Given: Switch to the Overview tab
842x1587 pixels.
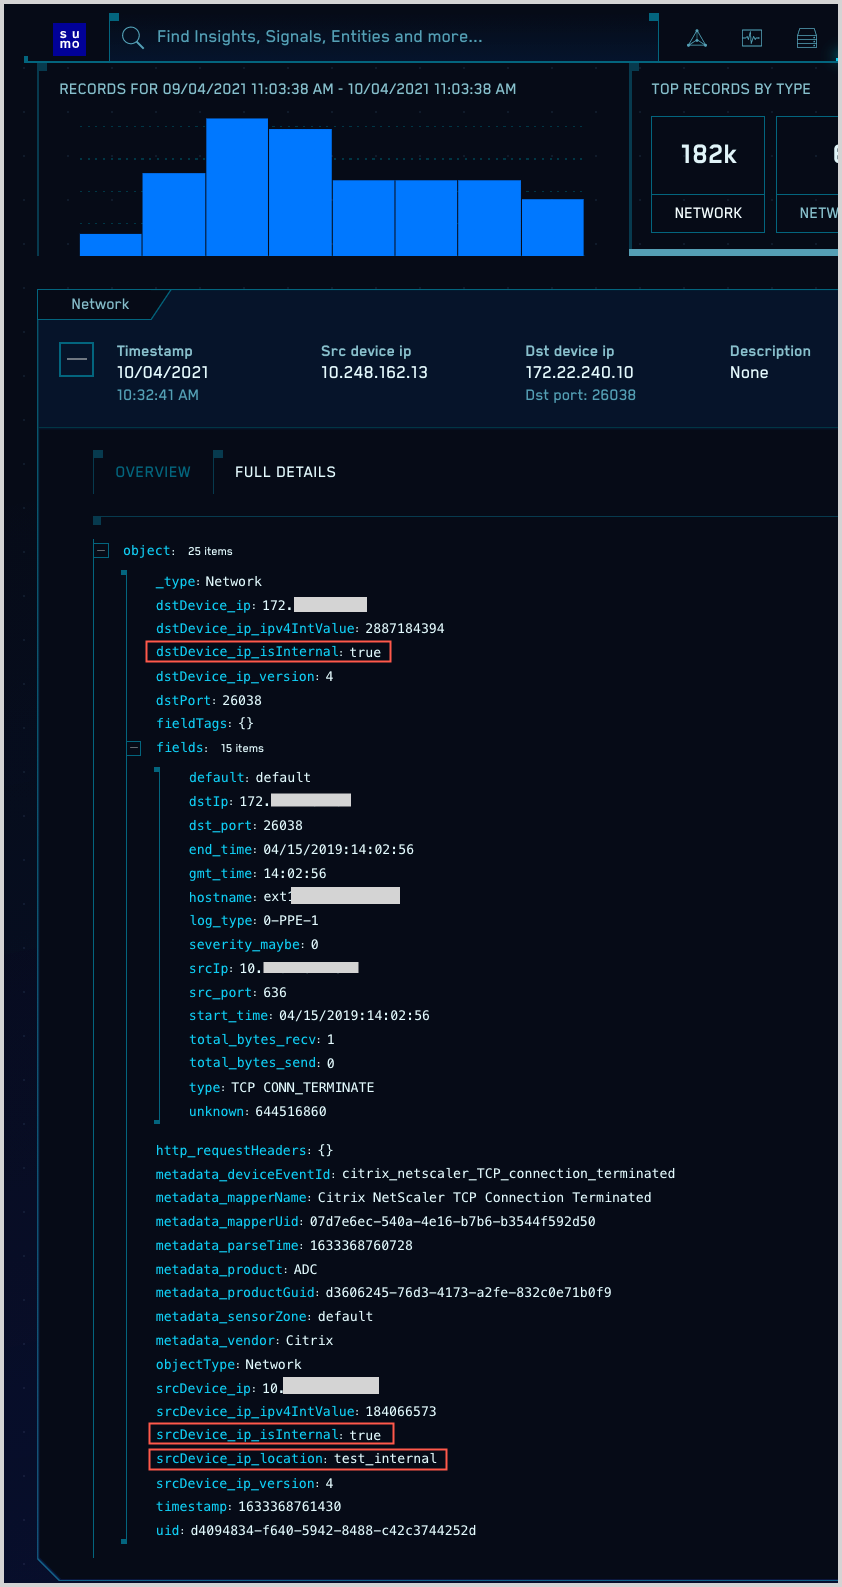Looking at the screenshot, I should coord(153,472).
